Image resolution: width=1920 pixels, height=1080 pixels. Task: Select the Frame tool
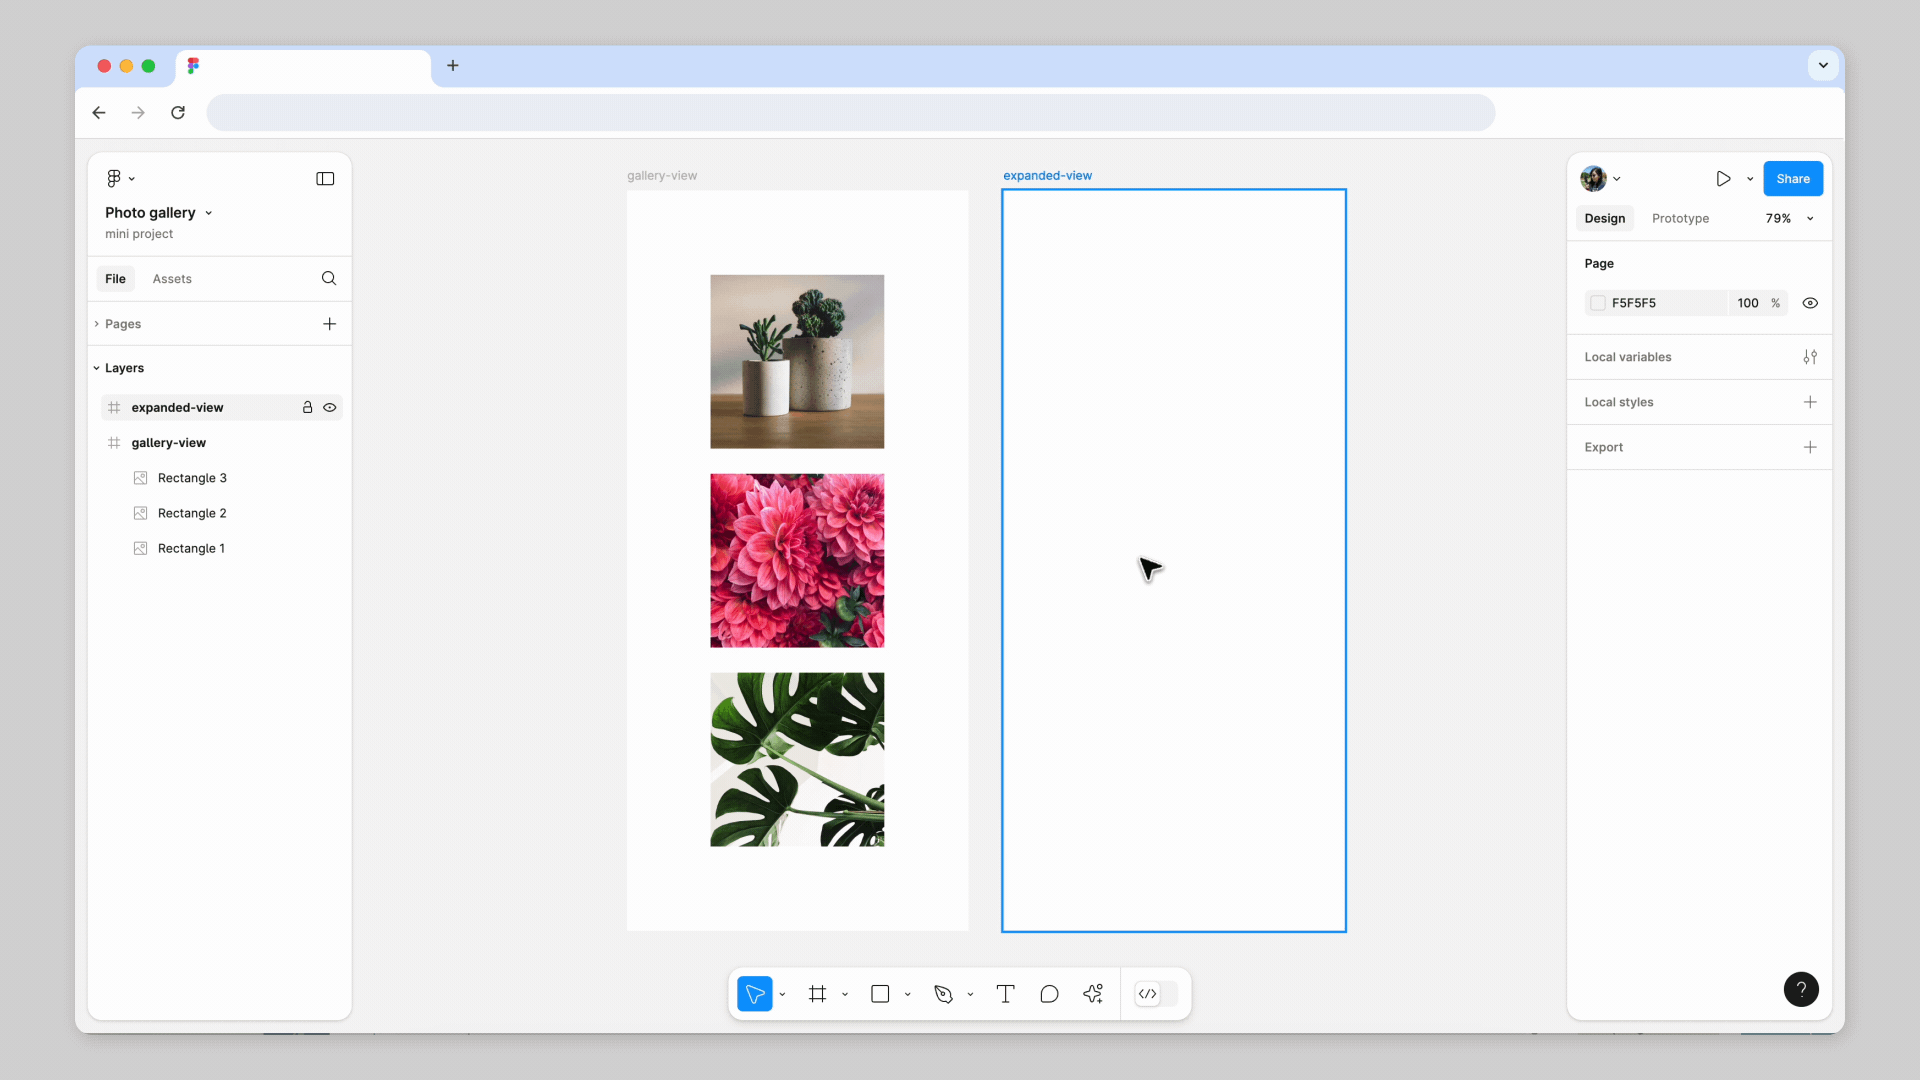coord(818,993)
